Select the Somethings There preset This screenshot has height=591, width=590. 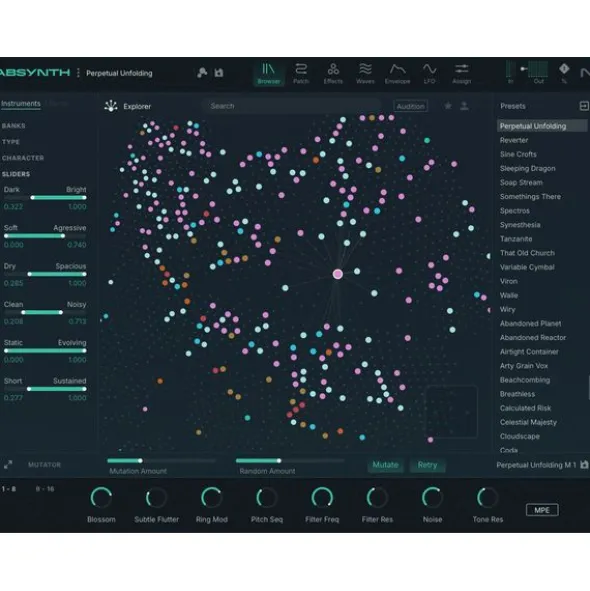tap(530, 197)
